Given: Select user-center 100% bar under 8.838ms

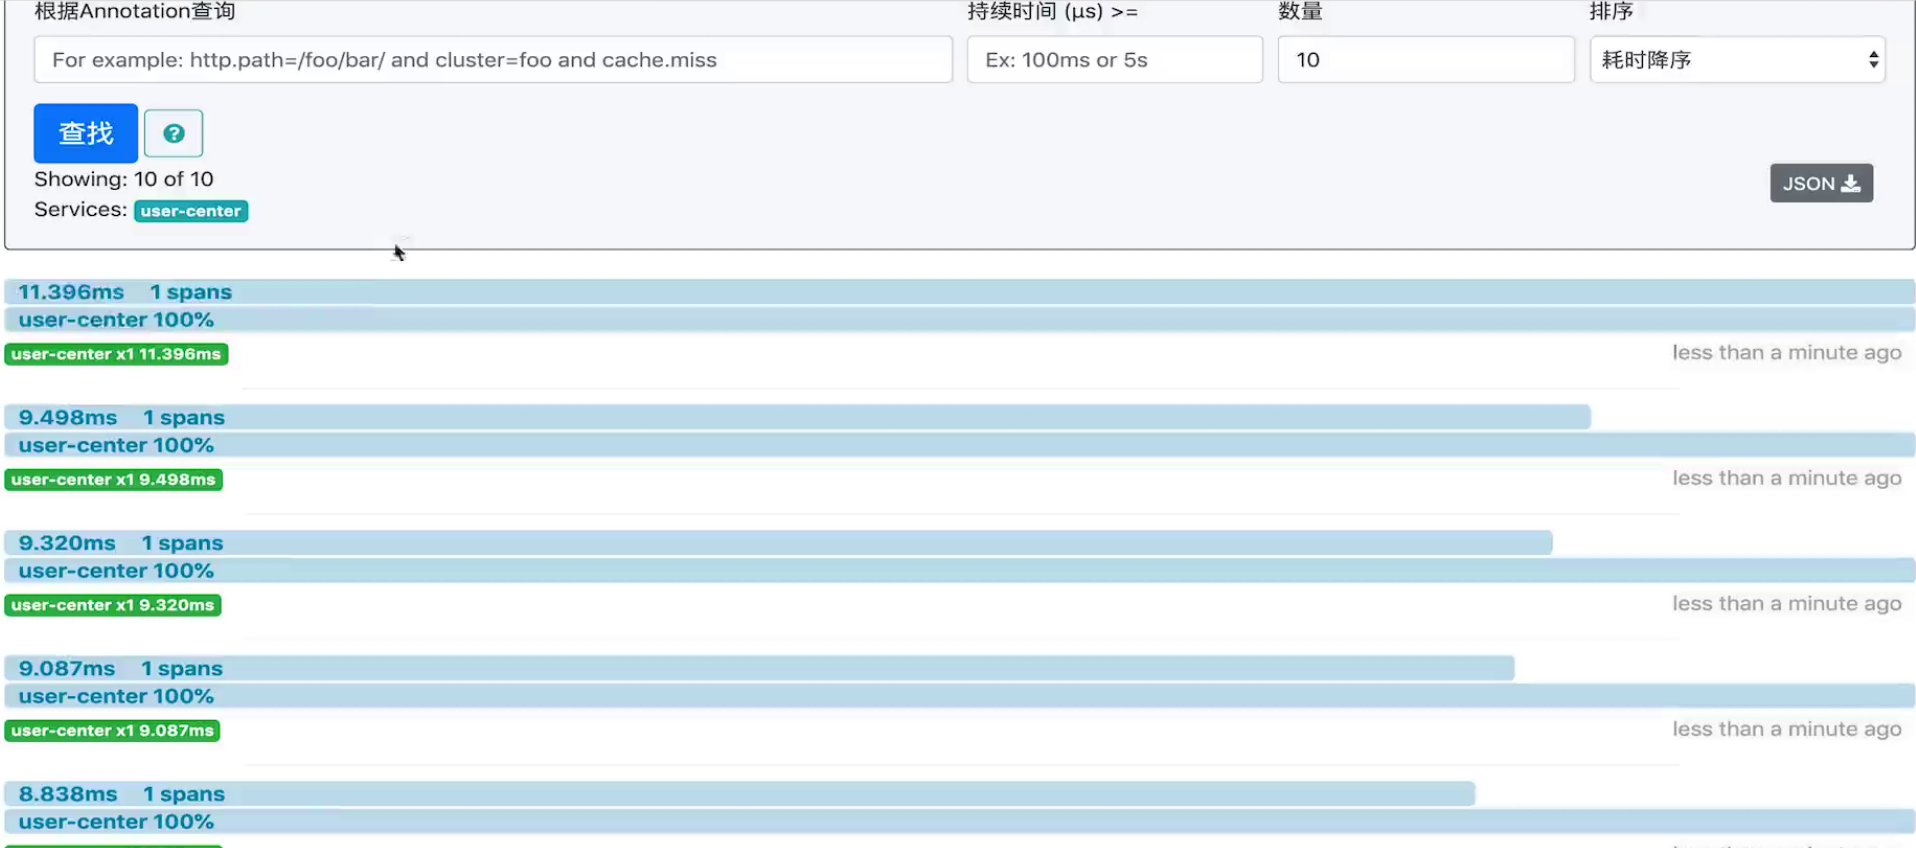Looking at the screenshot, I should (960, 822).
